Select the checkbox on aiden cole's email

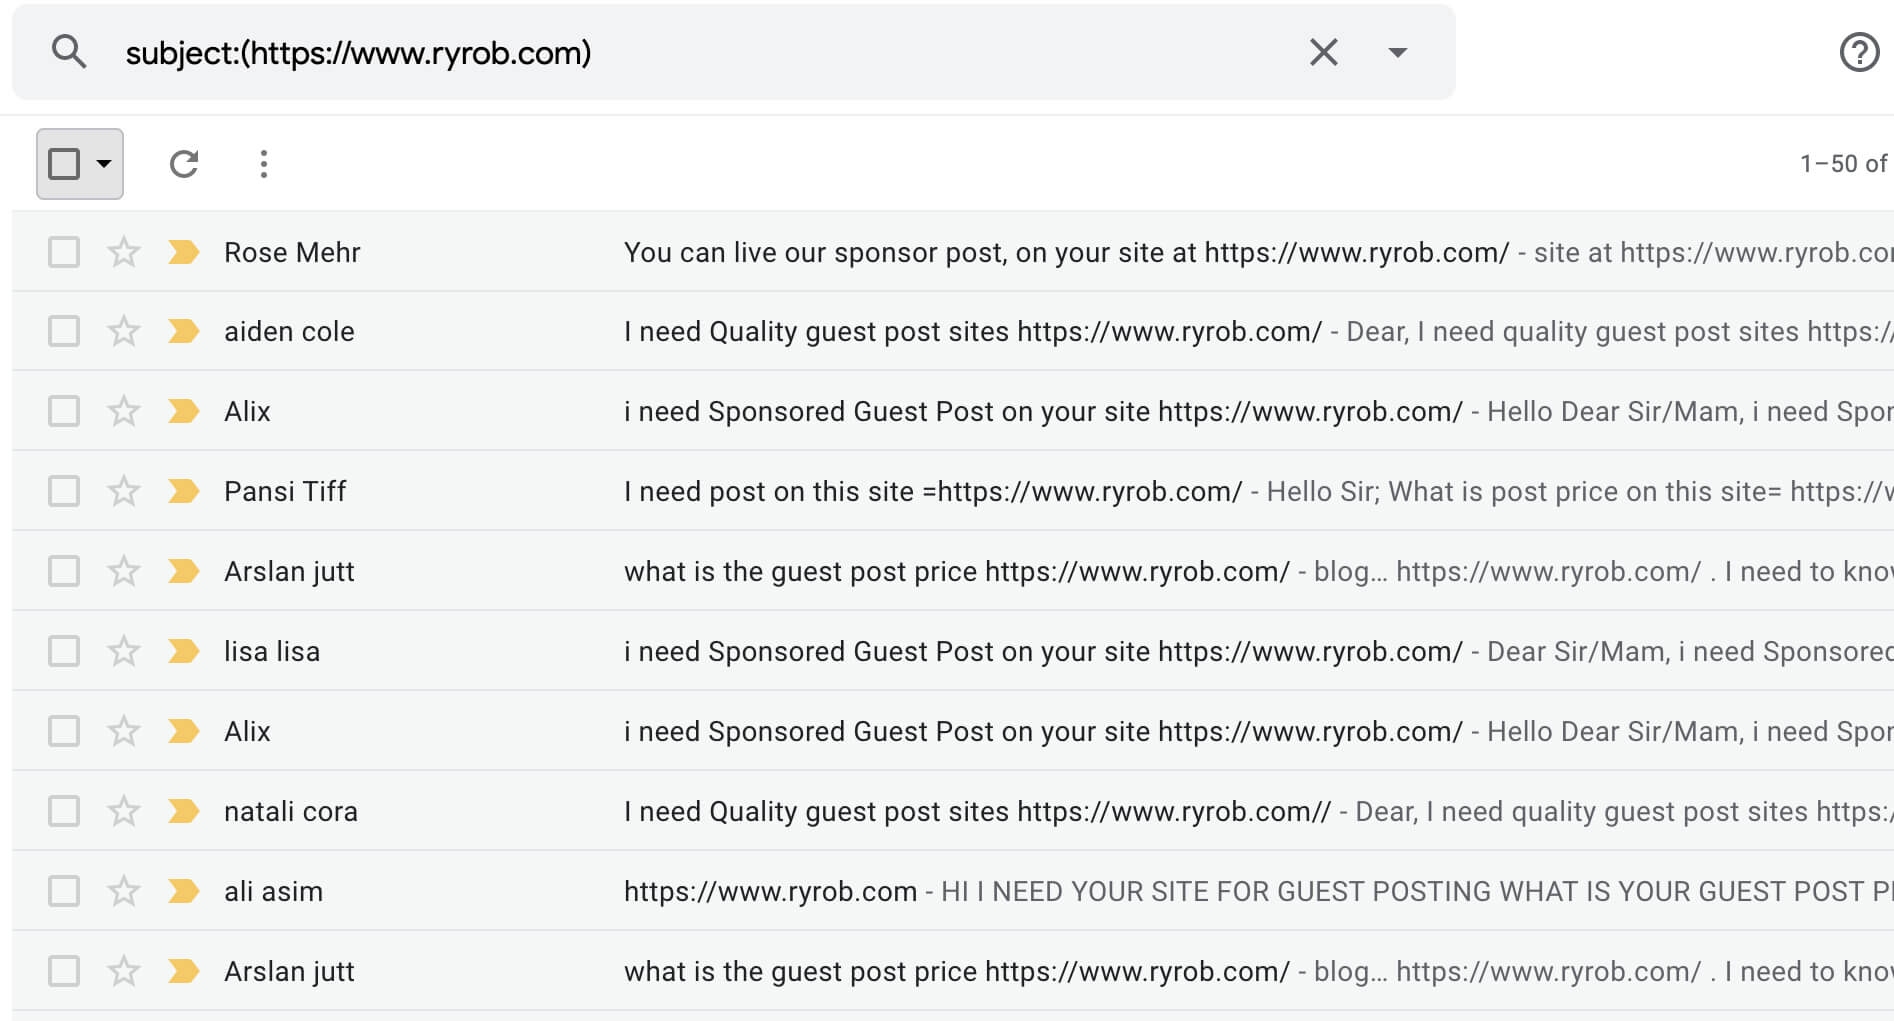(x=63, y=331)
